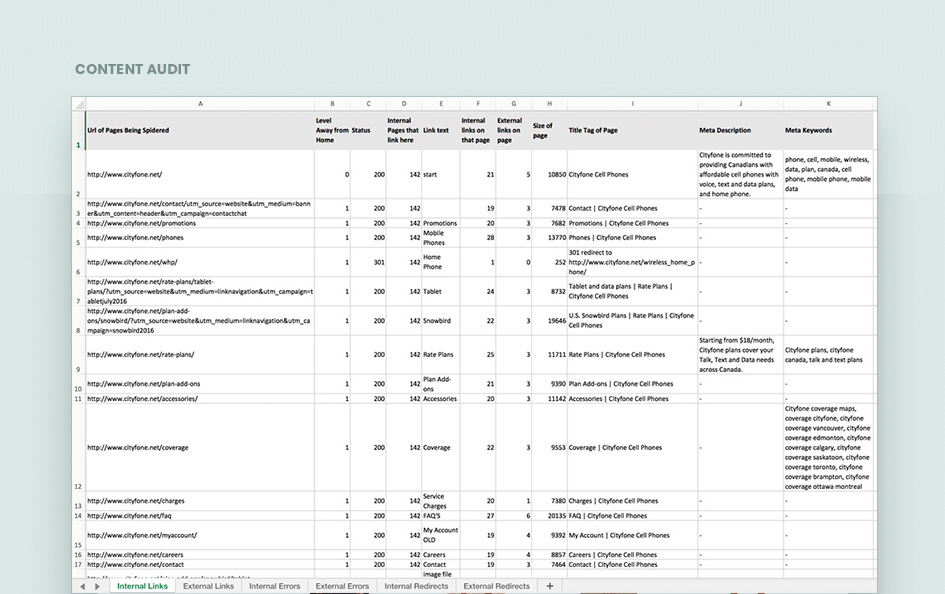Click the 'Snowbird' link text cell
This screenshot has height=594, width=945.
pyautogui.click(x=441, y=321)
